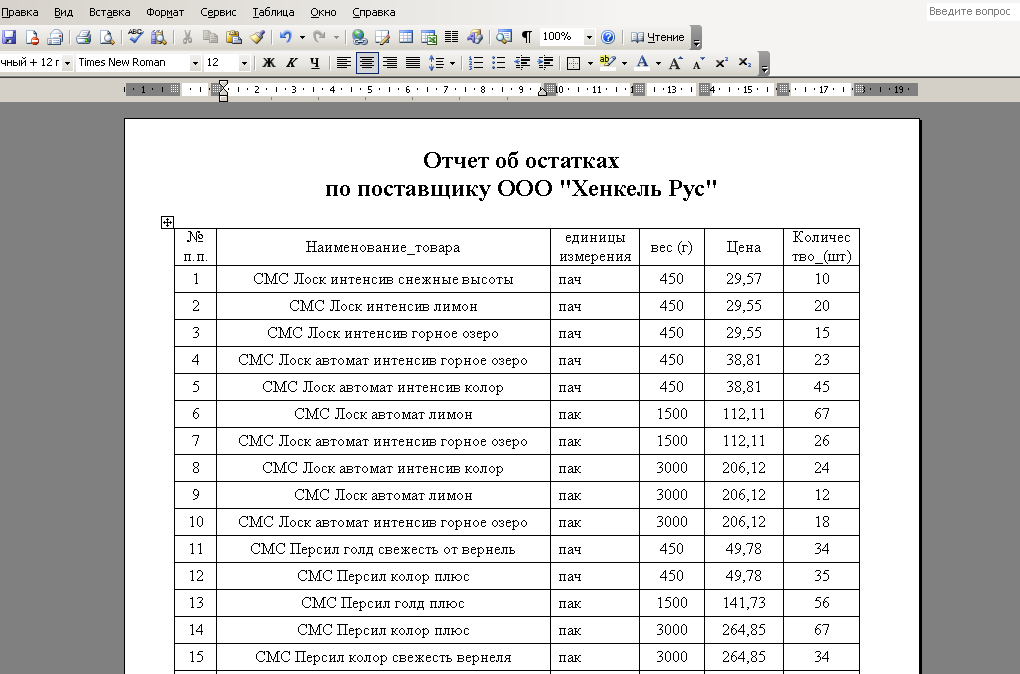Click the Shrink Font icon

coord(699,62)
